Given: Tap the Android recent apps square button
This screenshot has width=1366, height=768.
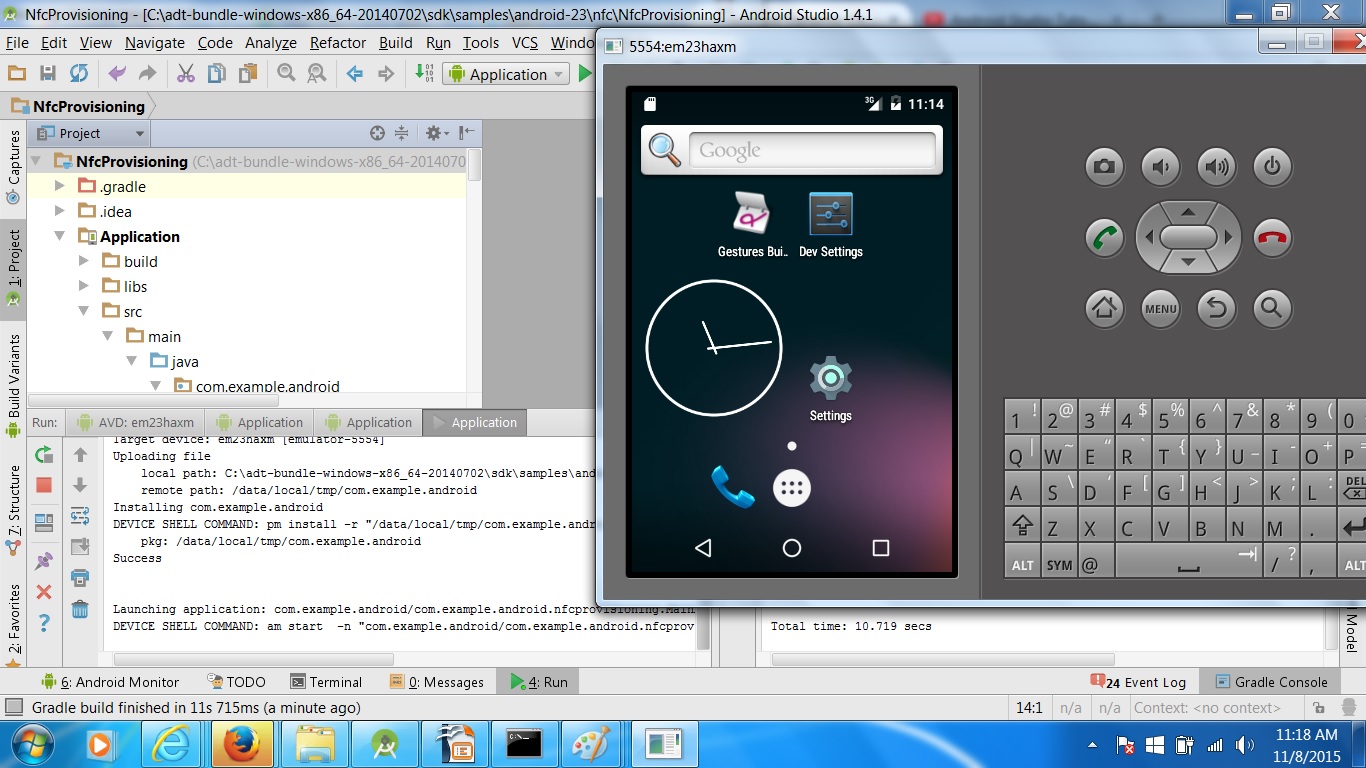Looking at the screenshot, I should point(880,548).
